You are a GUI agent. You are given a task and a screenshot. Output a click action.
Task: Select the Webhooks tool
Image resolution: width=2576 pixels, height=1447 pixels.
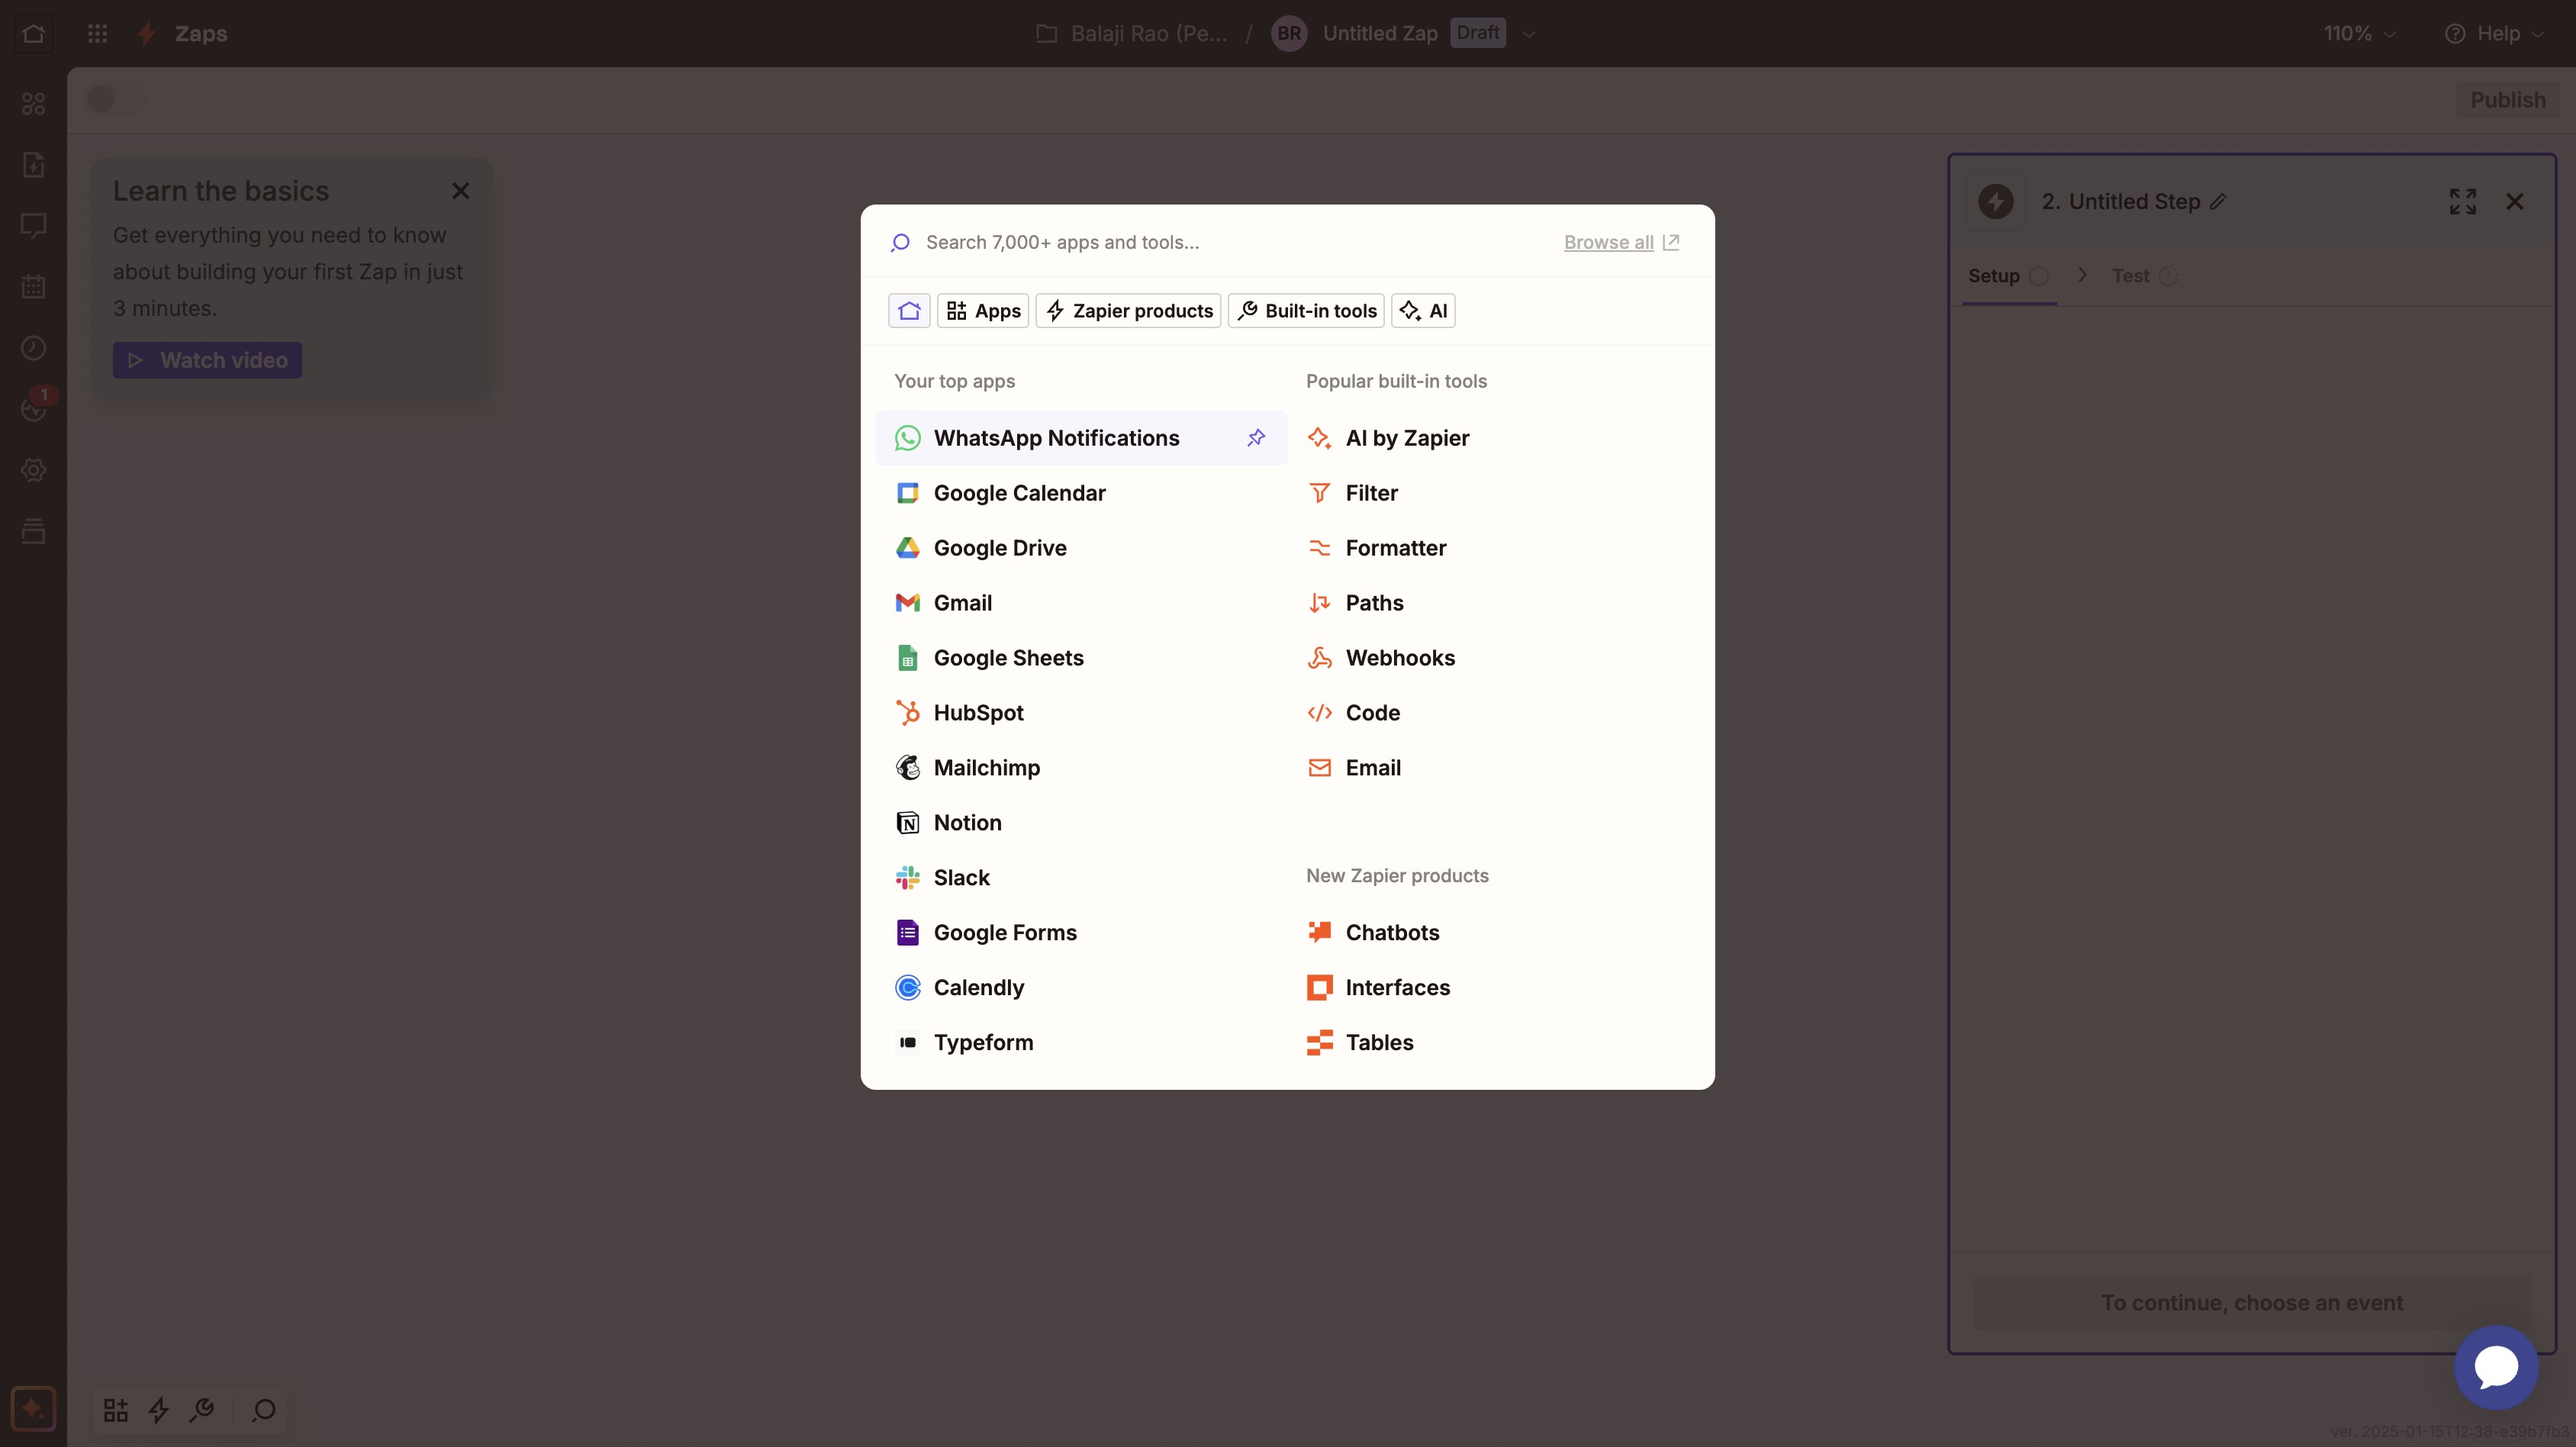(1493, 658)
